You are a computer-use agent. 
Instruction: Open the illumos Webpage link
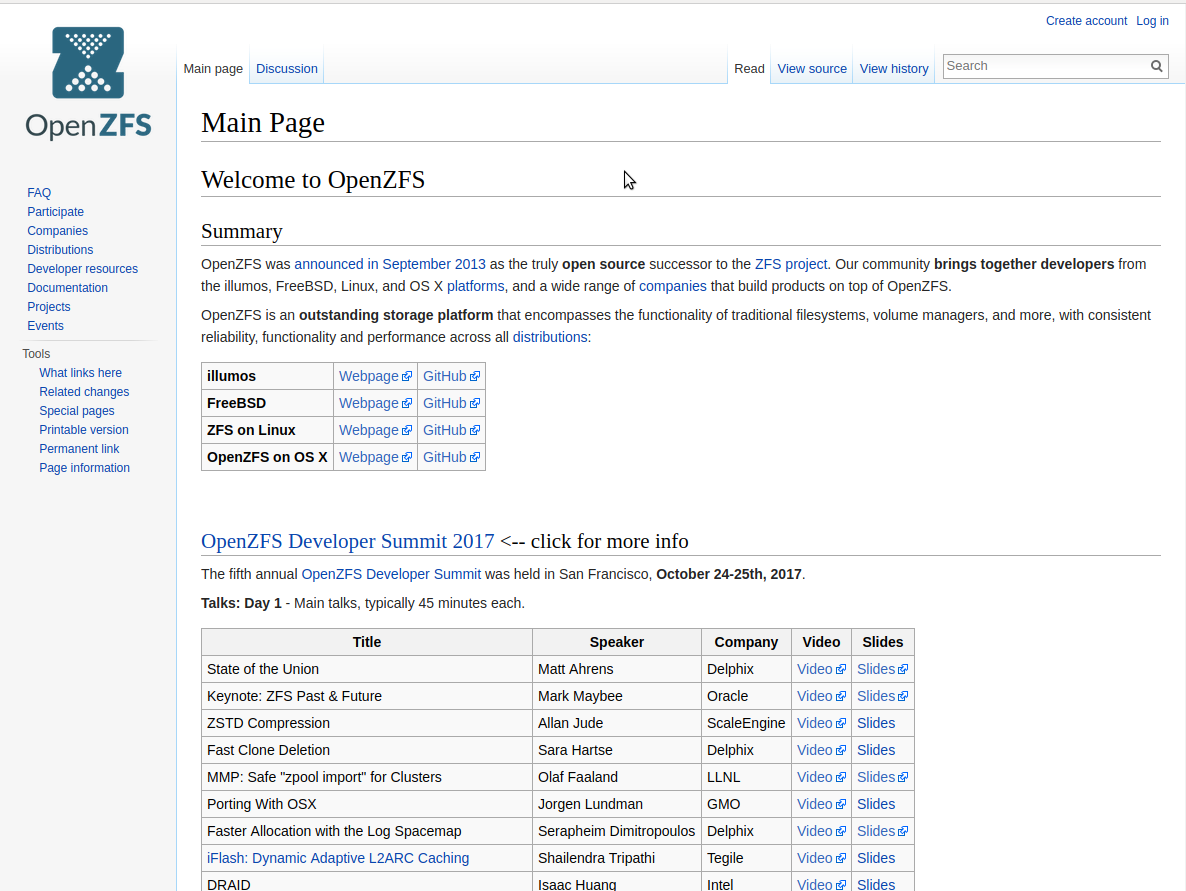[x=375, y=376]
